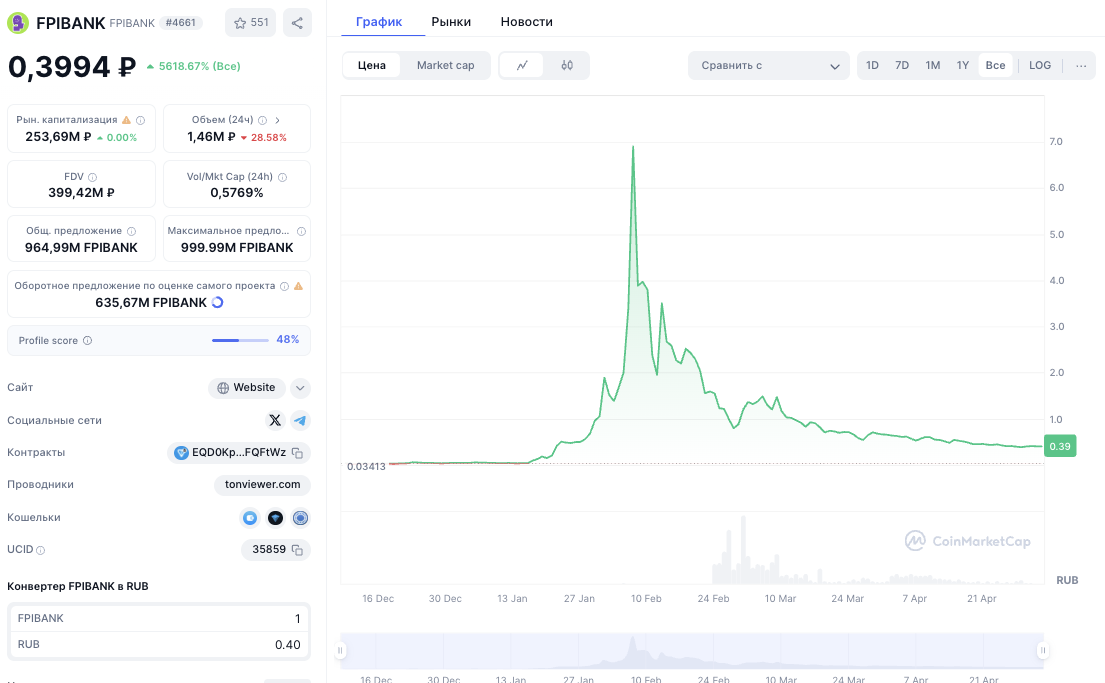Image resolution: width=1105 pixels, height=683 pixels.
Task: Set chart range to 7D
Action: click(901, 66)
